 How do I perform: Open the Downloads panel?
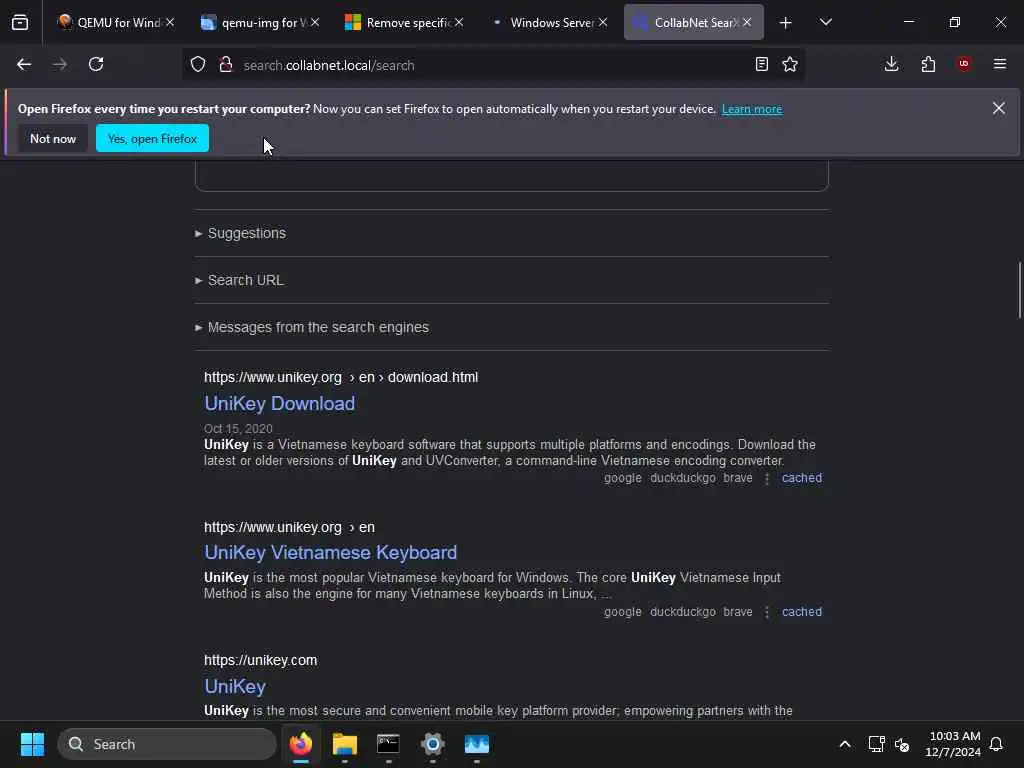coord(891,64)
